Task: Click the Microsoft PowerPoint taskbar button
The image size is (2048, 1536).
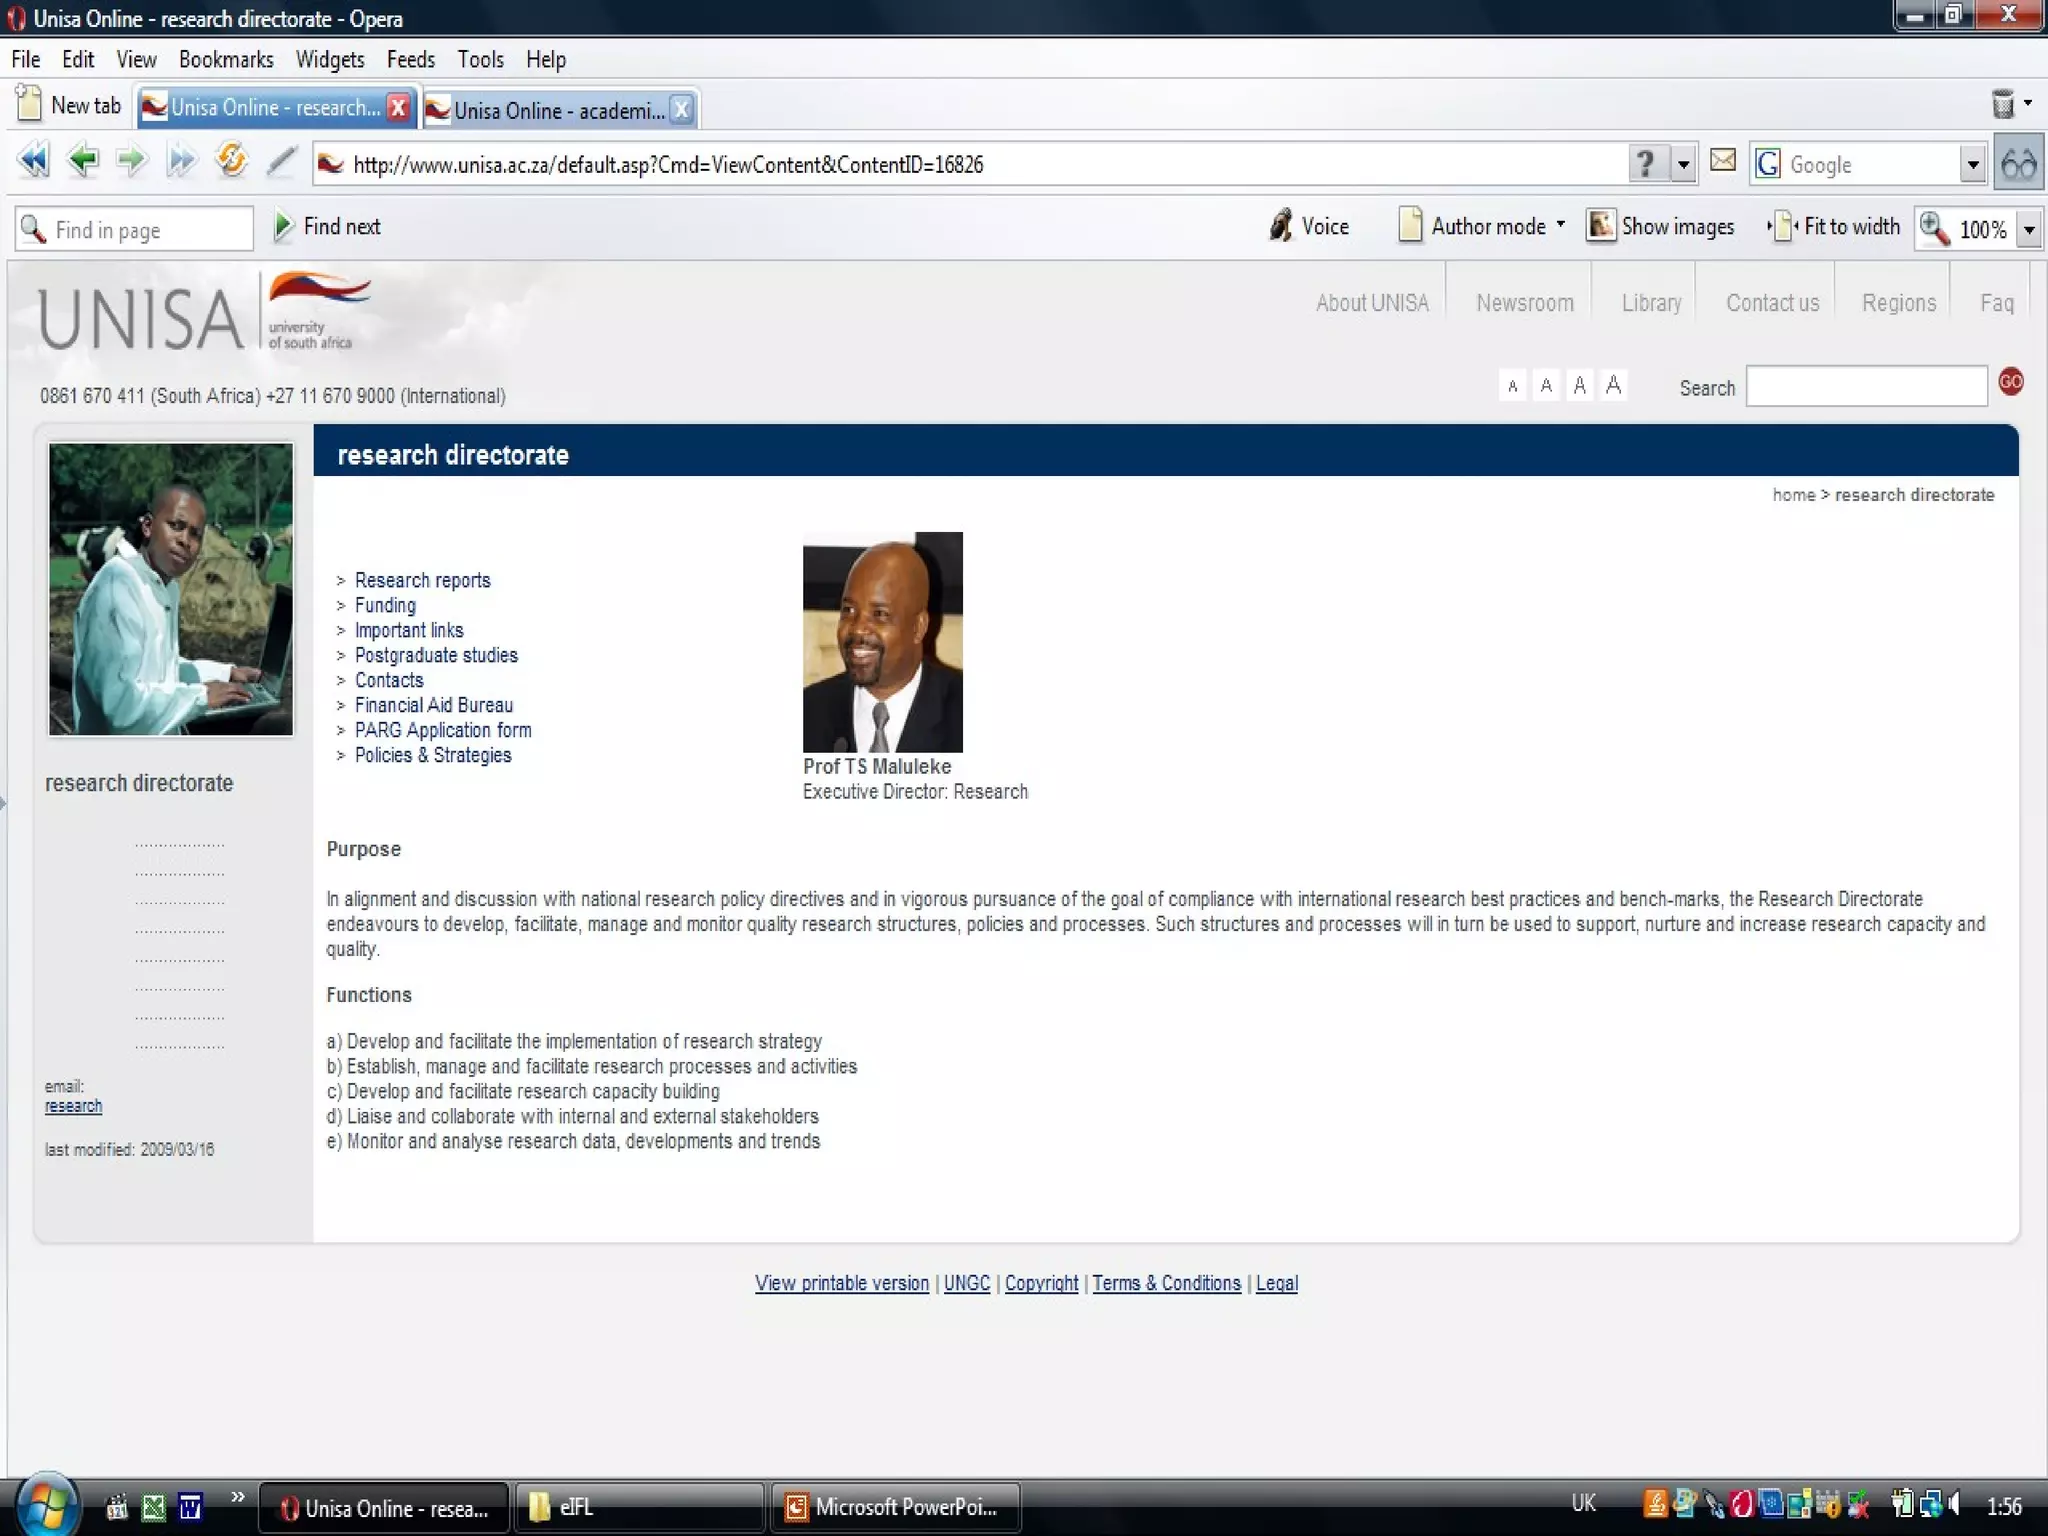Action: (x=894, y=1507)
